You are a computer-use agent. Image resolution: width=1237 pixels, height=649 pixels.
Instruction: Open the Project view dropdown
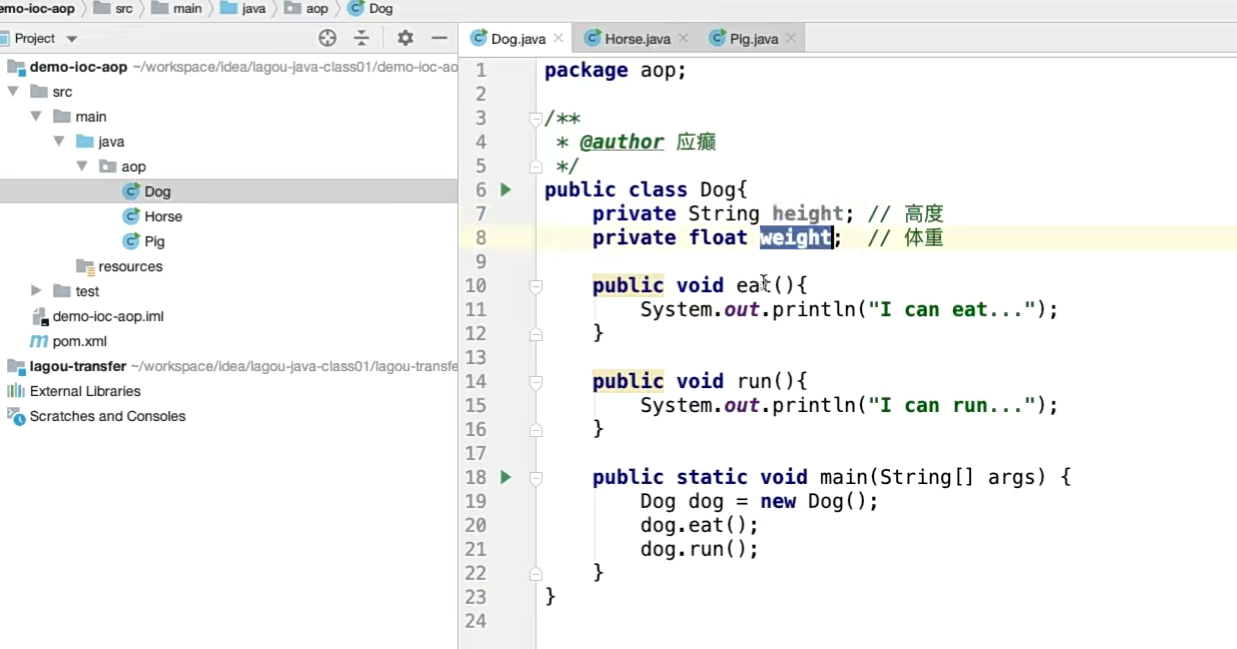pos(71,39)
